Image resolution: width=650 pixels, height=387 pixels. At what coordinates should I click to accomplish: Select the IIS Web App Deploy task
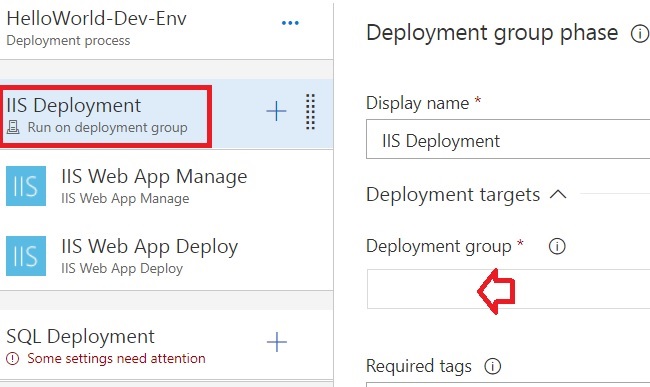pos(166,256)
